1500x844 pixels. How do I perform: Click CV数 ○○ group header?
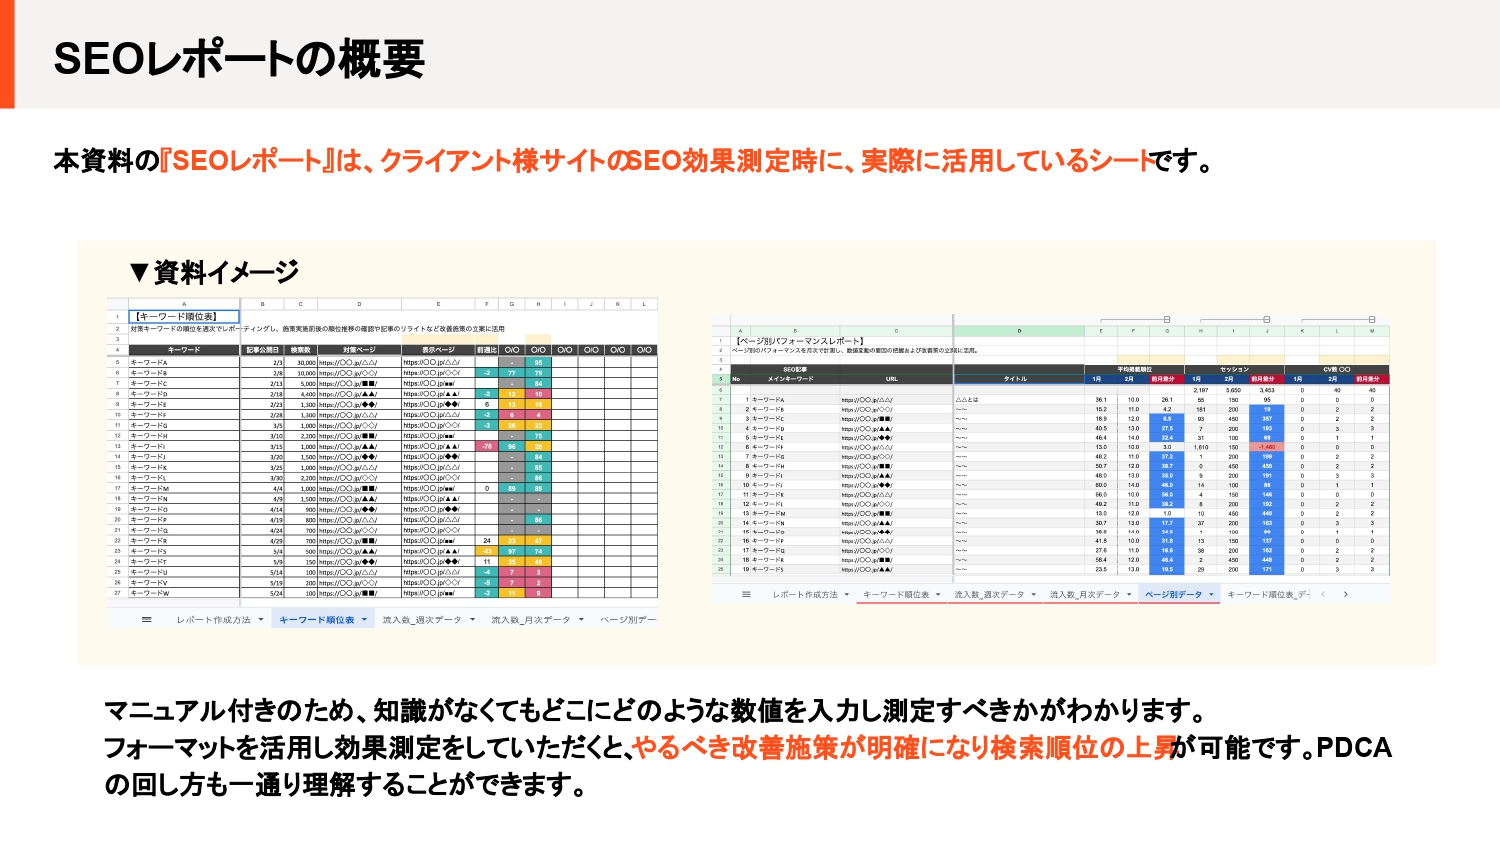click(x=1337, y=370)
